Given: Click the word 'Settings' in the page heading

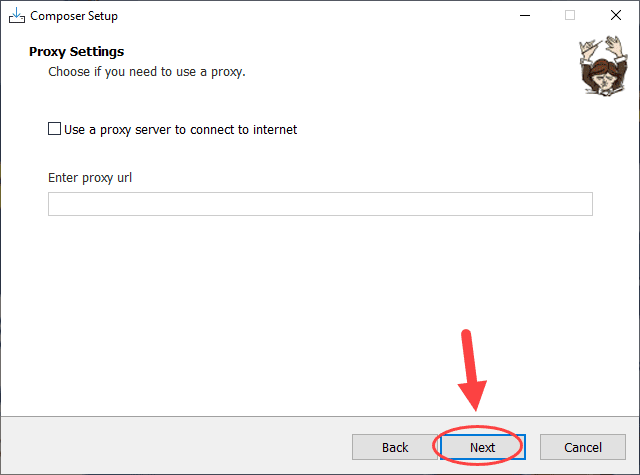Looking at the screenshot, I should point(97,52).
